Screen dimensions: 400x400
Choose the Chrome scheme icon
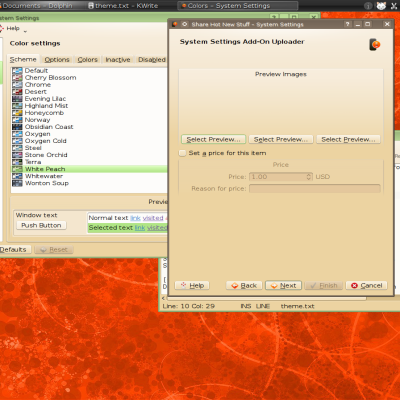point(17,85)
